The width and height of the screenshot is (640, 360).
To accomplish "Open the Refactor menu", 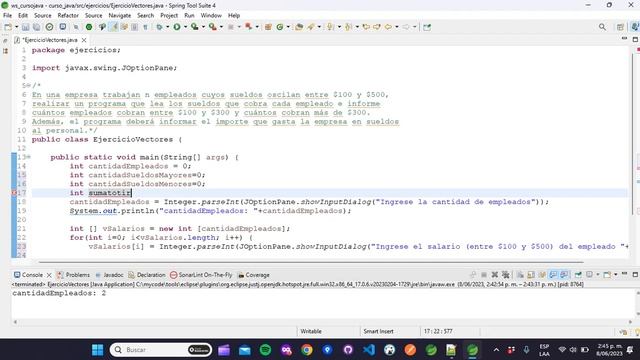I will pos(68,16).
